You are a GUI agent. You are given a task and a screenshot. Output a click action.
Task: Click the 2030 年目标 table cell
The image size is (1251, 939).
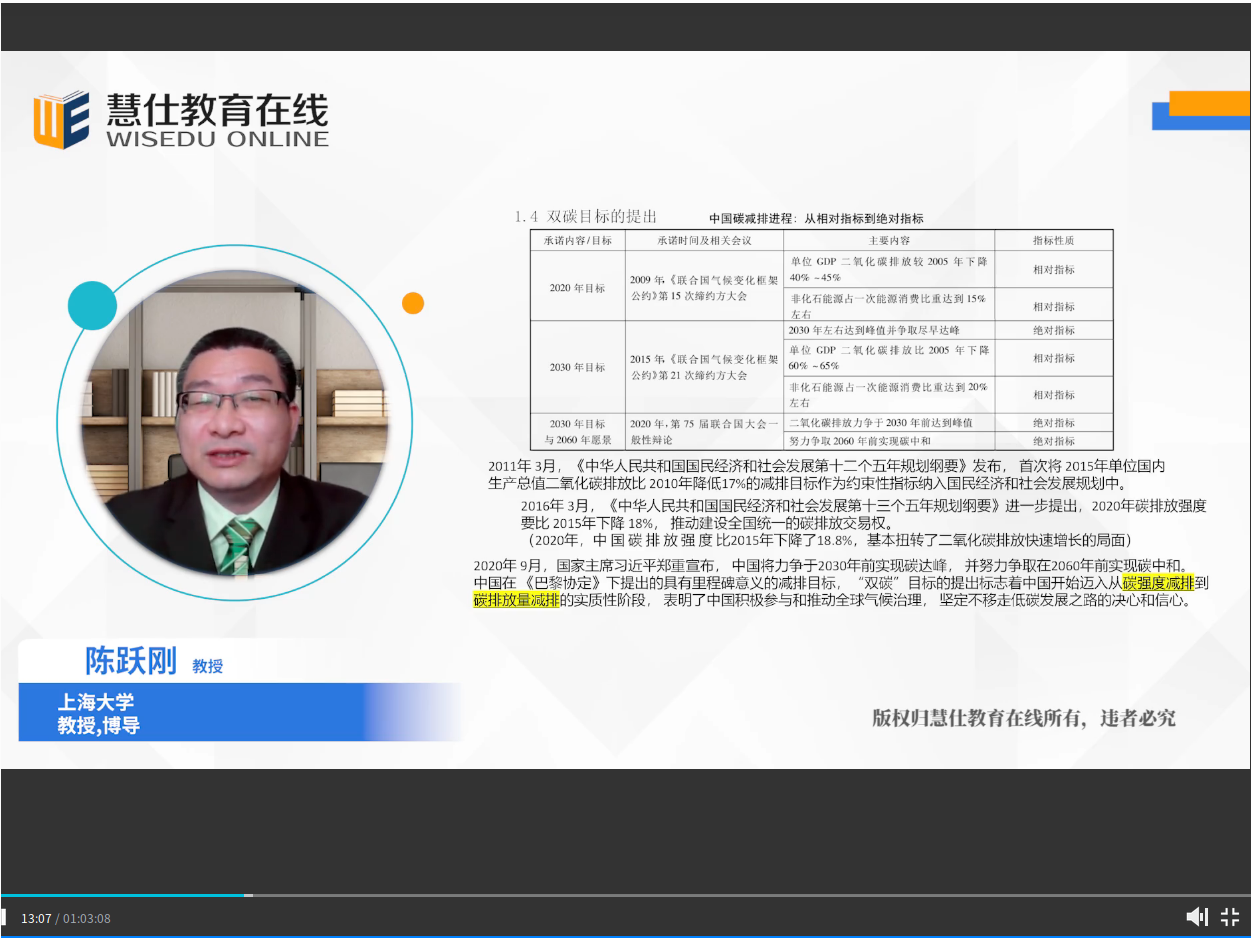coord(577,367)
